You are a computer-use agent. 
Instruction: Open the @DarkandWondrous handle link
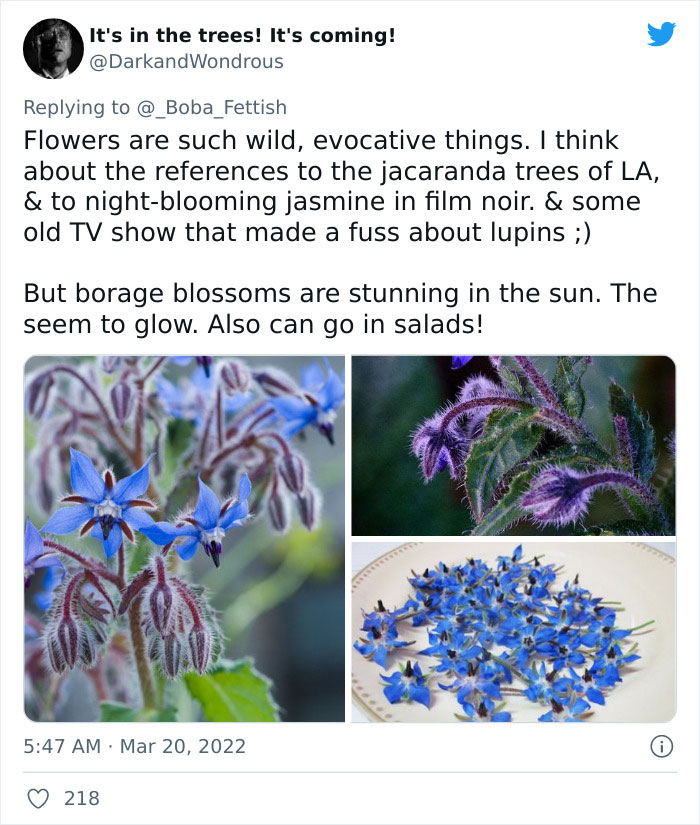coord(187,62)
